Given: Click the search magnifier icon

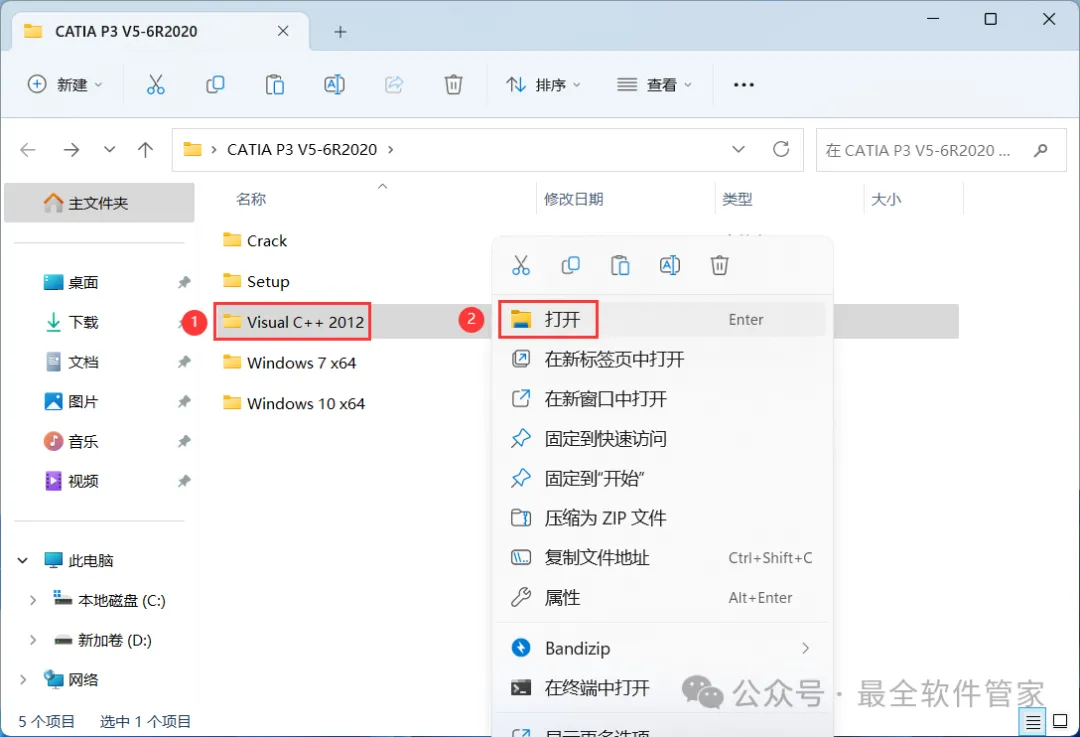Looking at the screenshot, I should (1041, 149).
